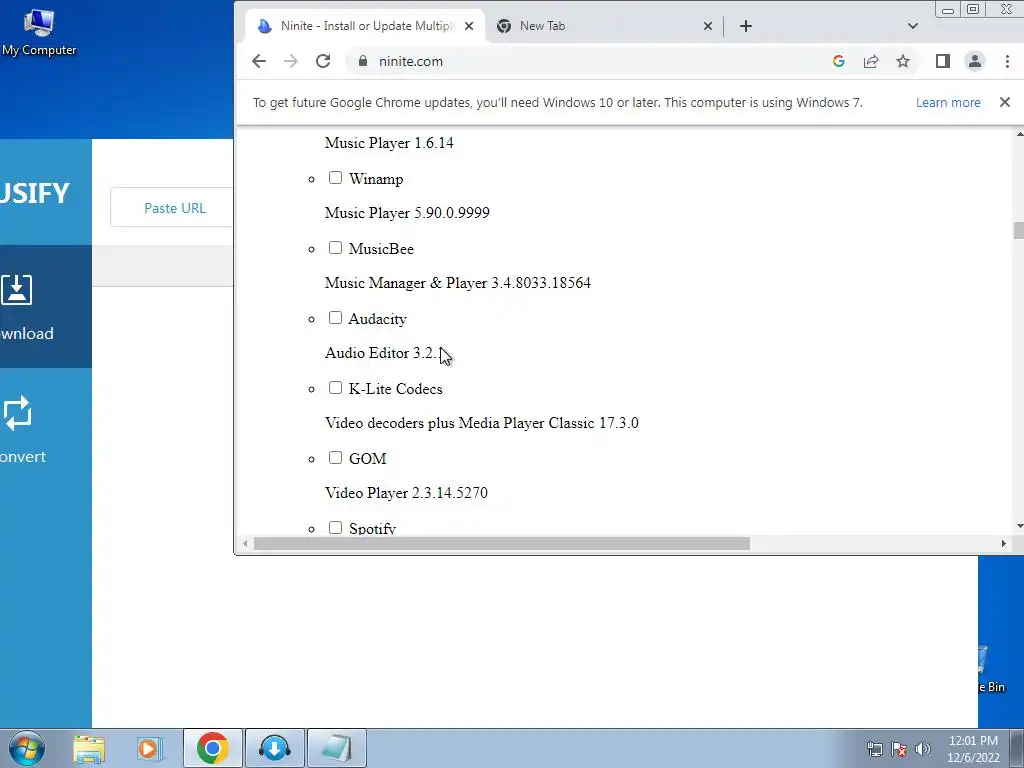Check the Spotify checkbox

pos(335,527)
